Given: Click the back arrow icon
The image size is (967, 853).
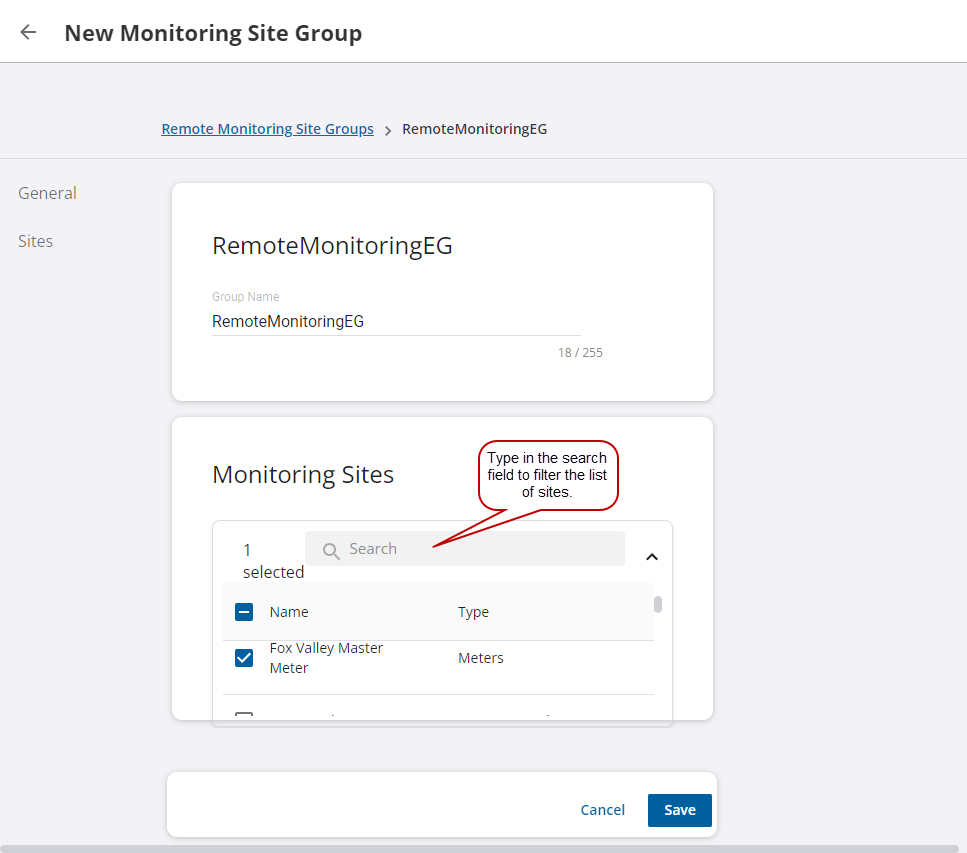Looking at the screenshot, I should click(28, 32).
